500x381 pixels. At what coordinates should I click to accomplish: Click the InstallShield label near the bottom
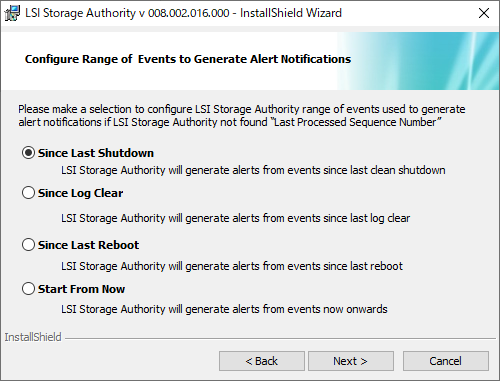33,337
